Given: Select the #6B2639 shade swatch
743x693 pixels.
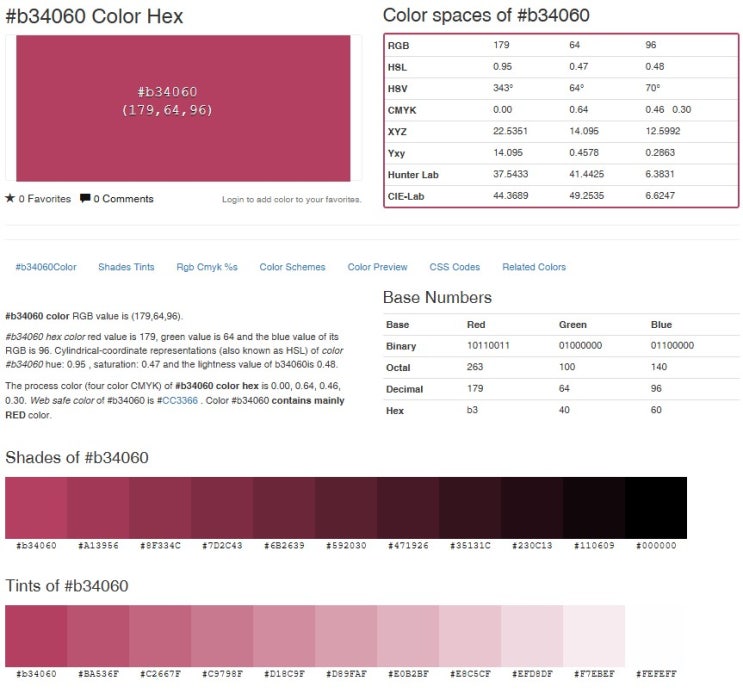Looking at the screenshot, I should point(284,508).
